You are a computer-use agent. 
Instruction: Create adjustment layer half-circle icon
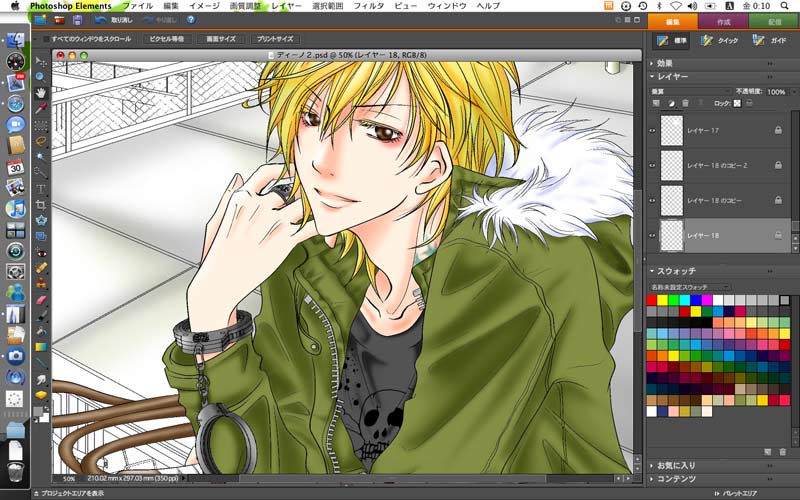coord(671,103)
